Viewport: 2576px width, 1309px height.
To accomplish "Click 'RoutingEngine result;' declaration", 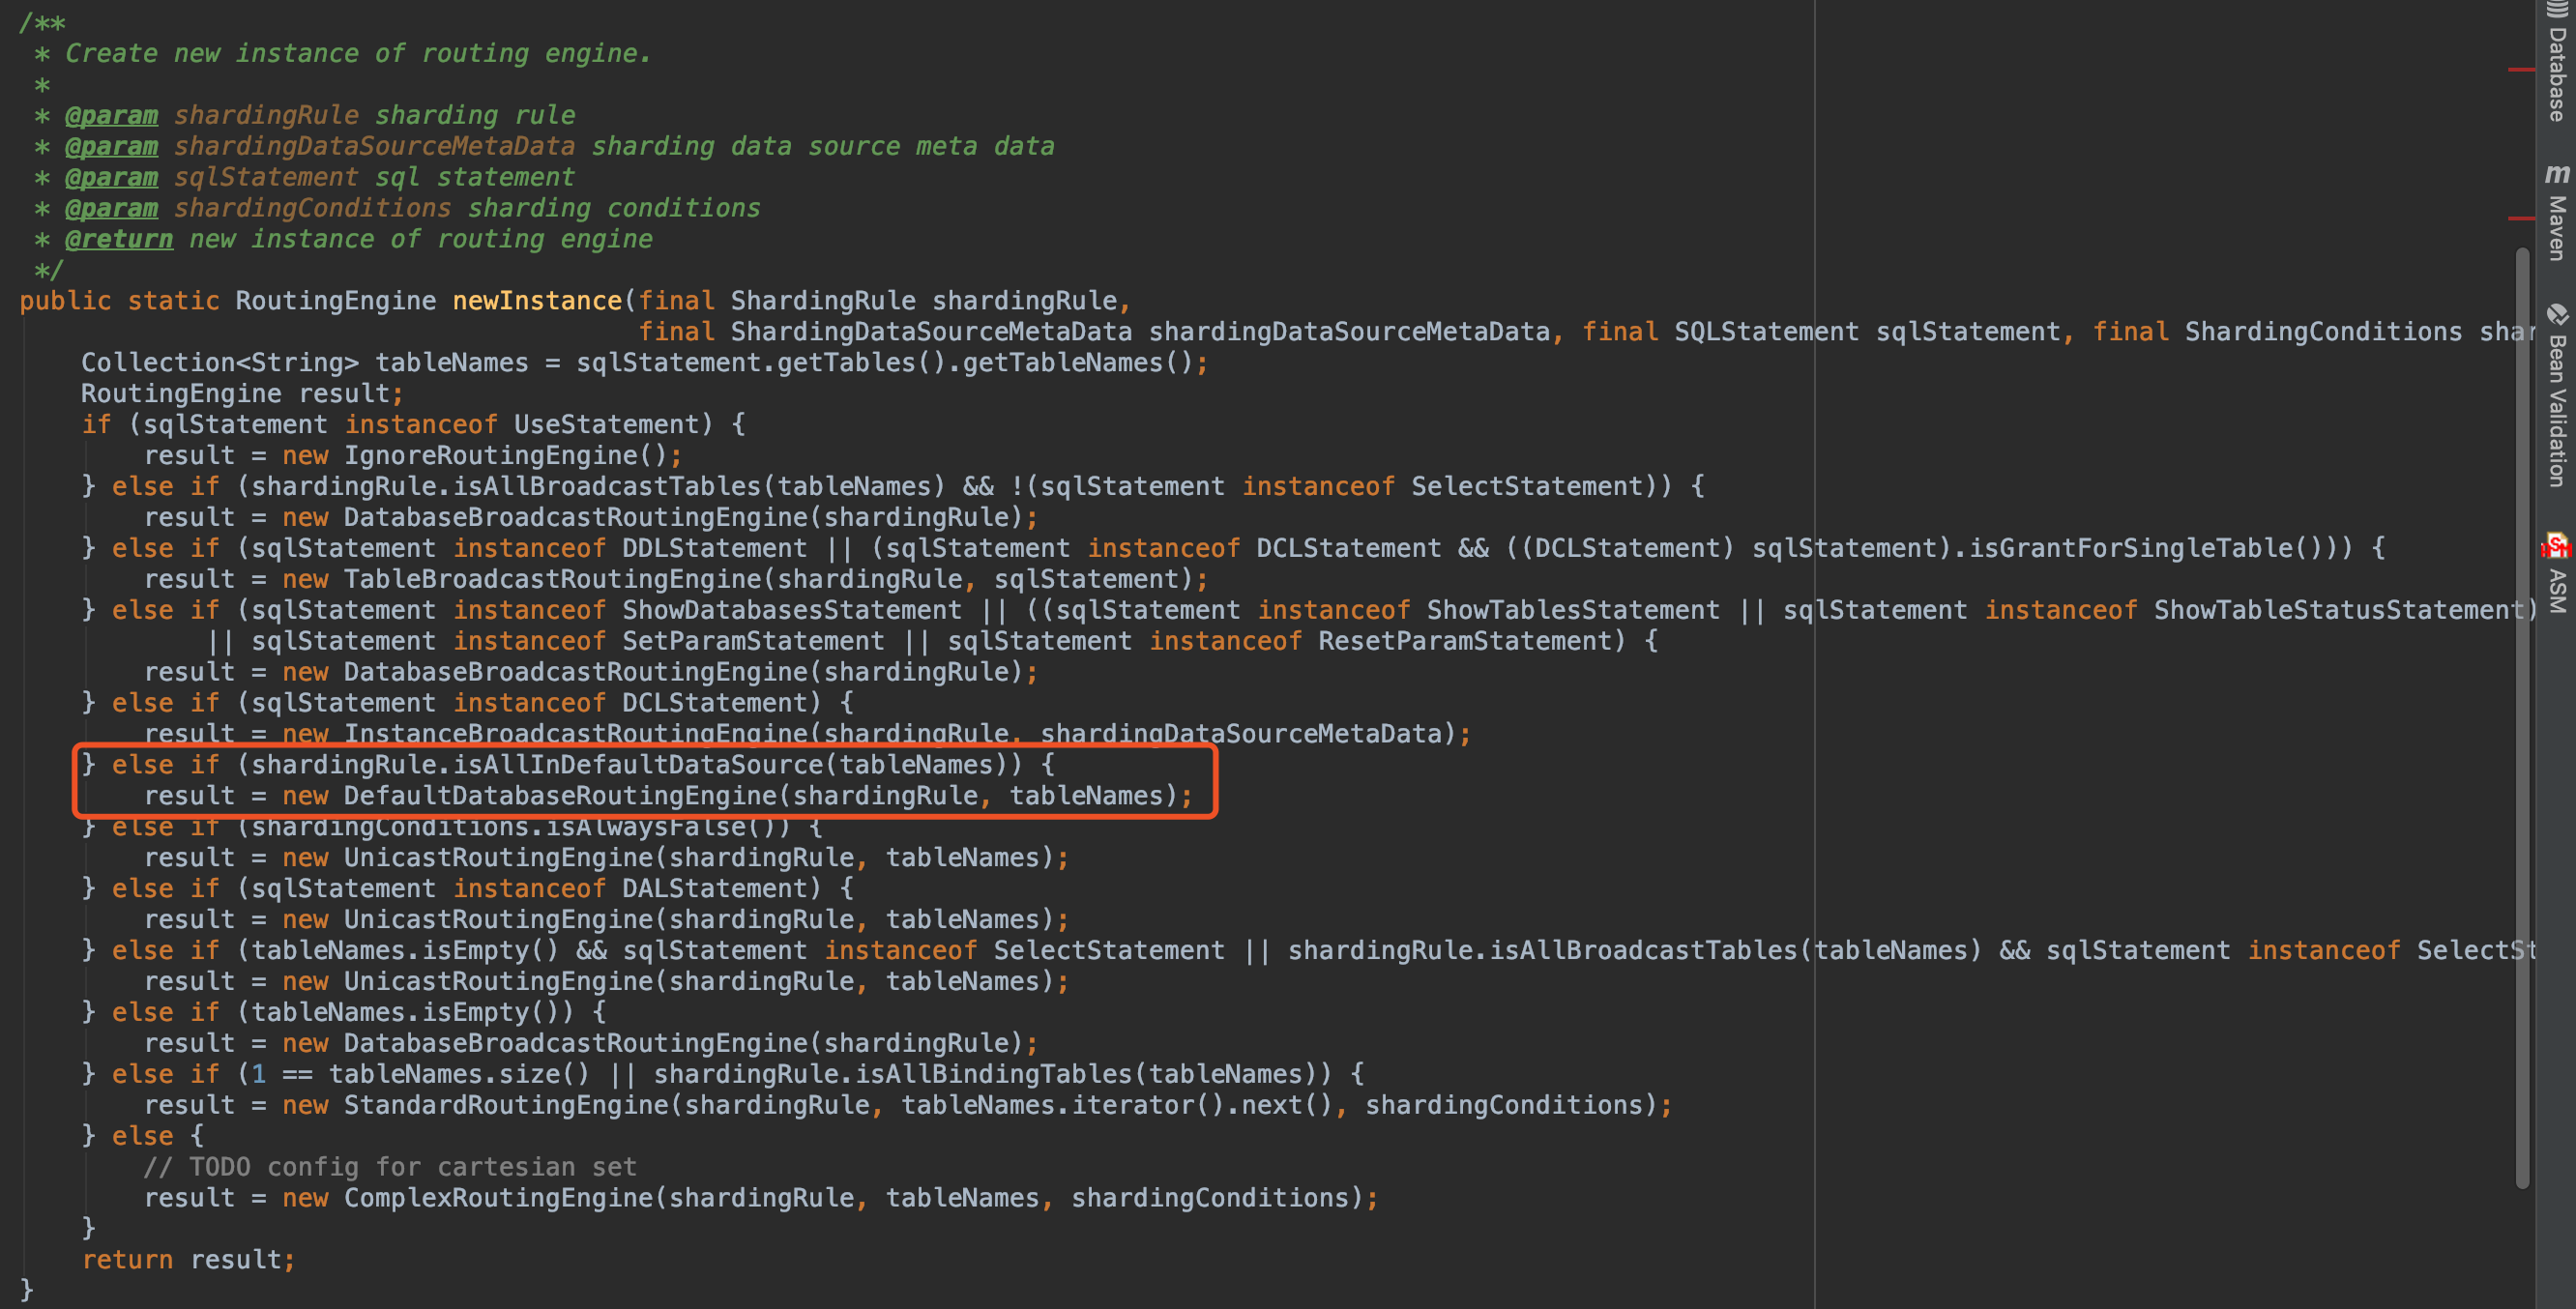I will [243, 394].
